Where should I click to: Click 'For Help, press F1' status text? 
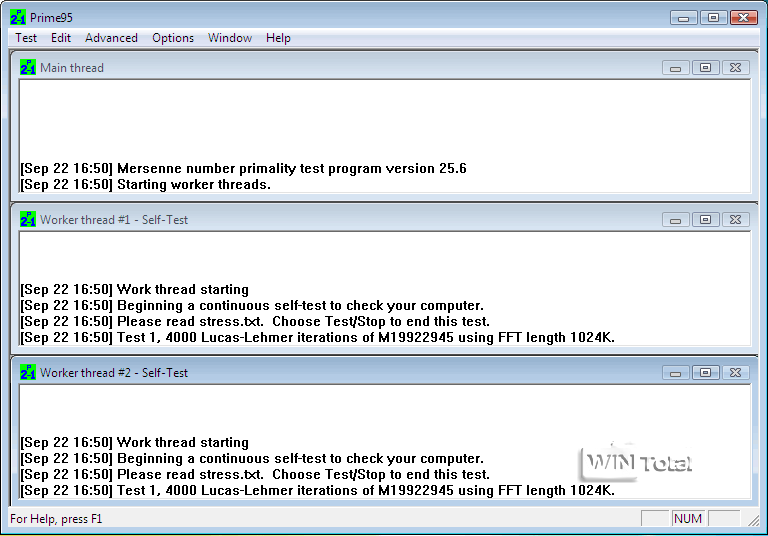56,519
